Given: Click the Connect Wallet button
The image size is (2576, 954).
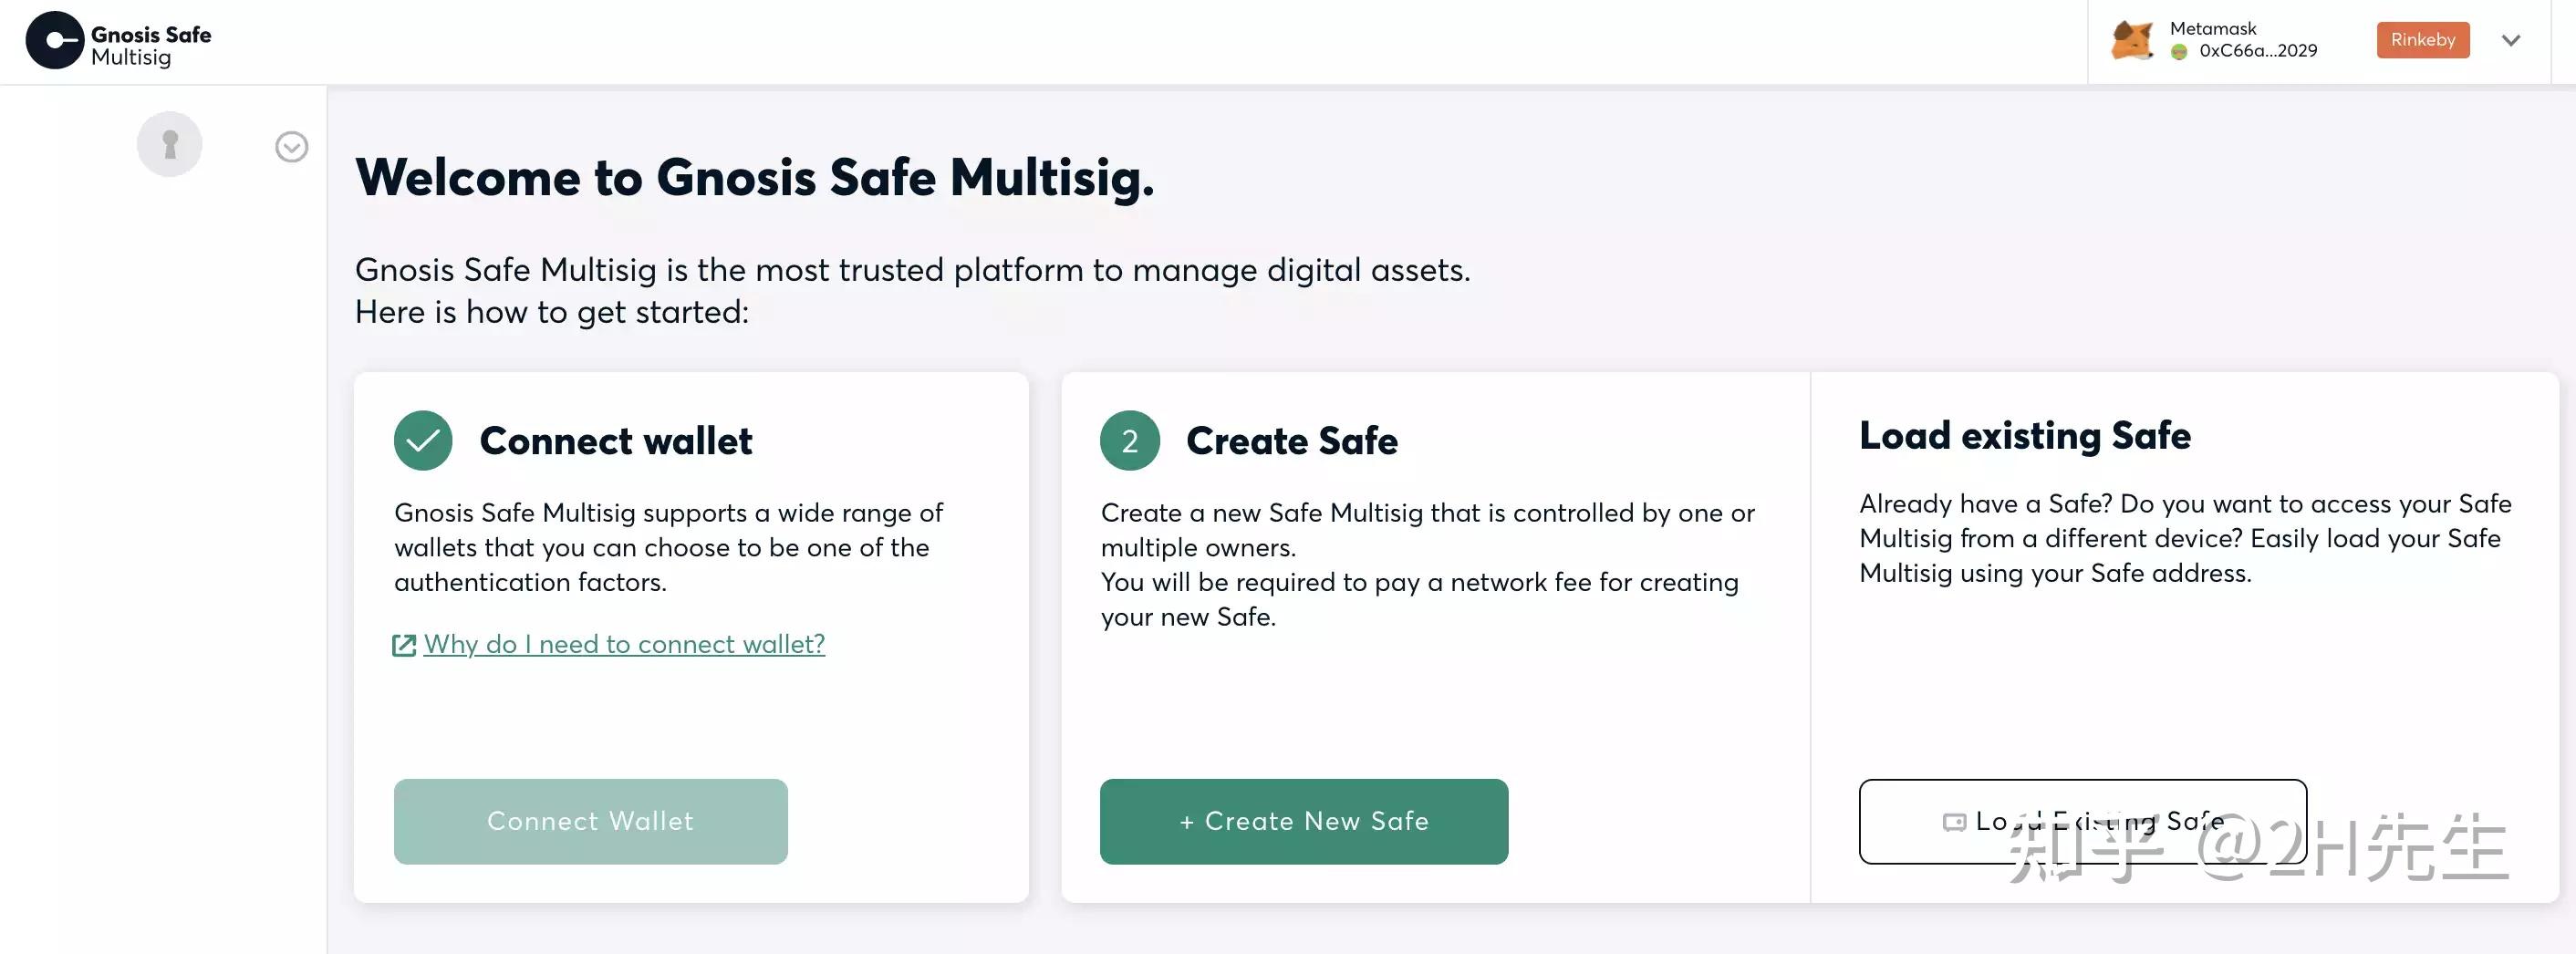Looking at the screenshot, I should (x=590, y=821).
